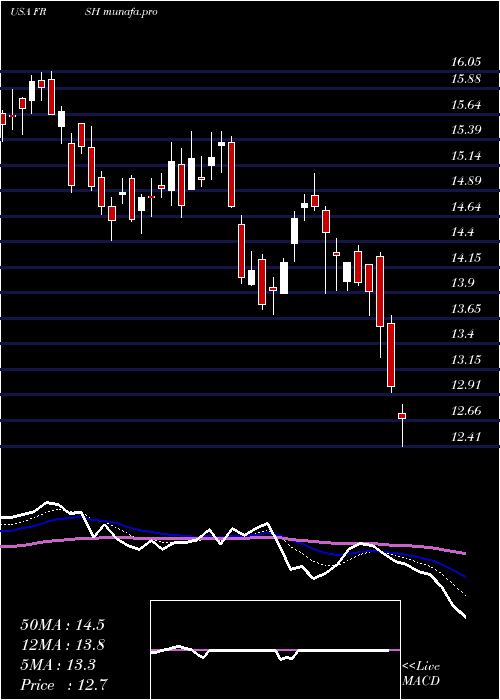500x700 pixels.
Task: Click the 12.91 price level label
Action: pyautogui.click(x=466, y=385)
